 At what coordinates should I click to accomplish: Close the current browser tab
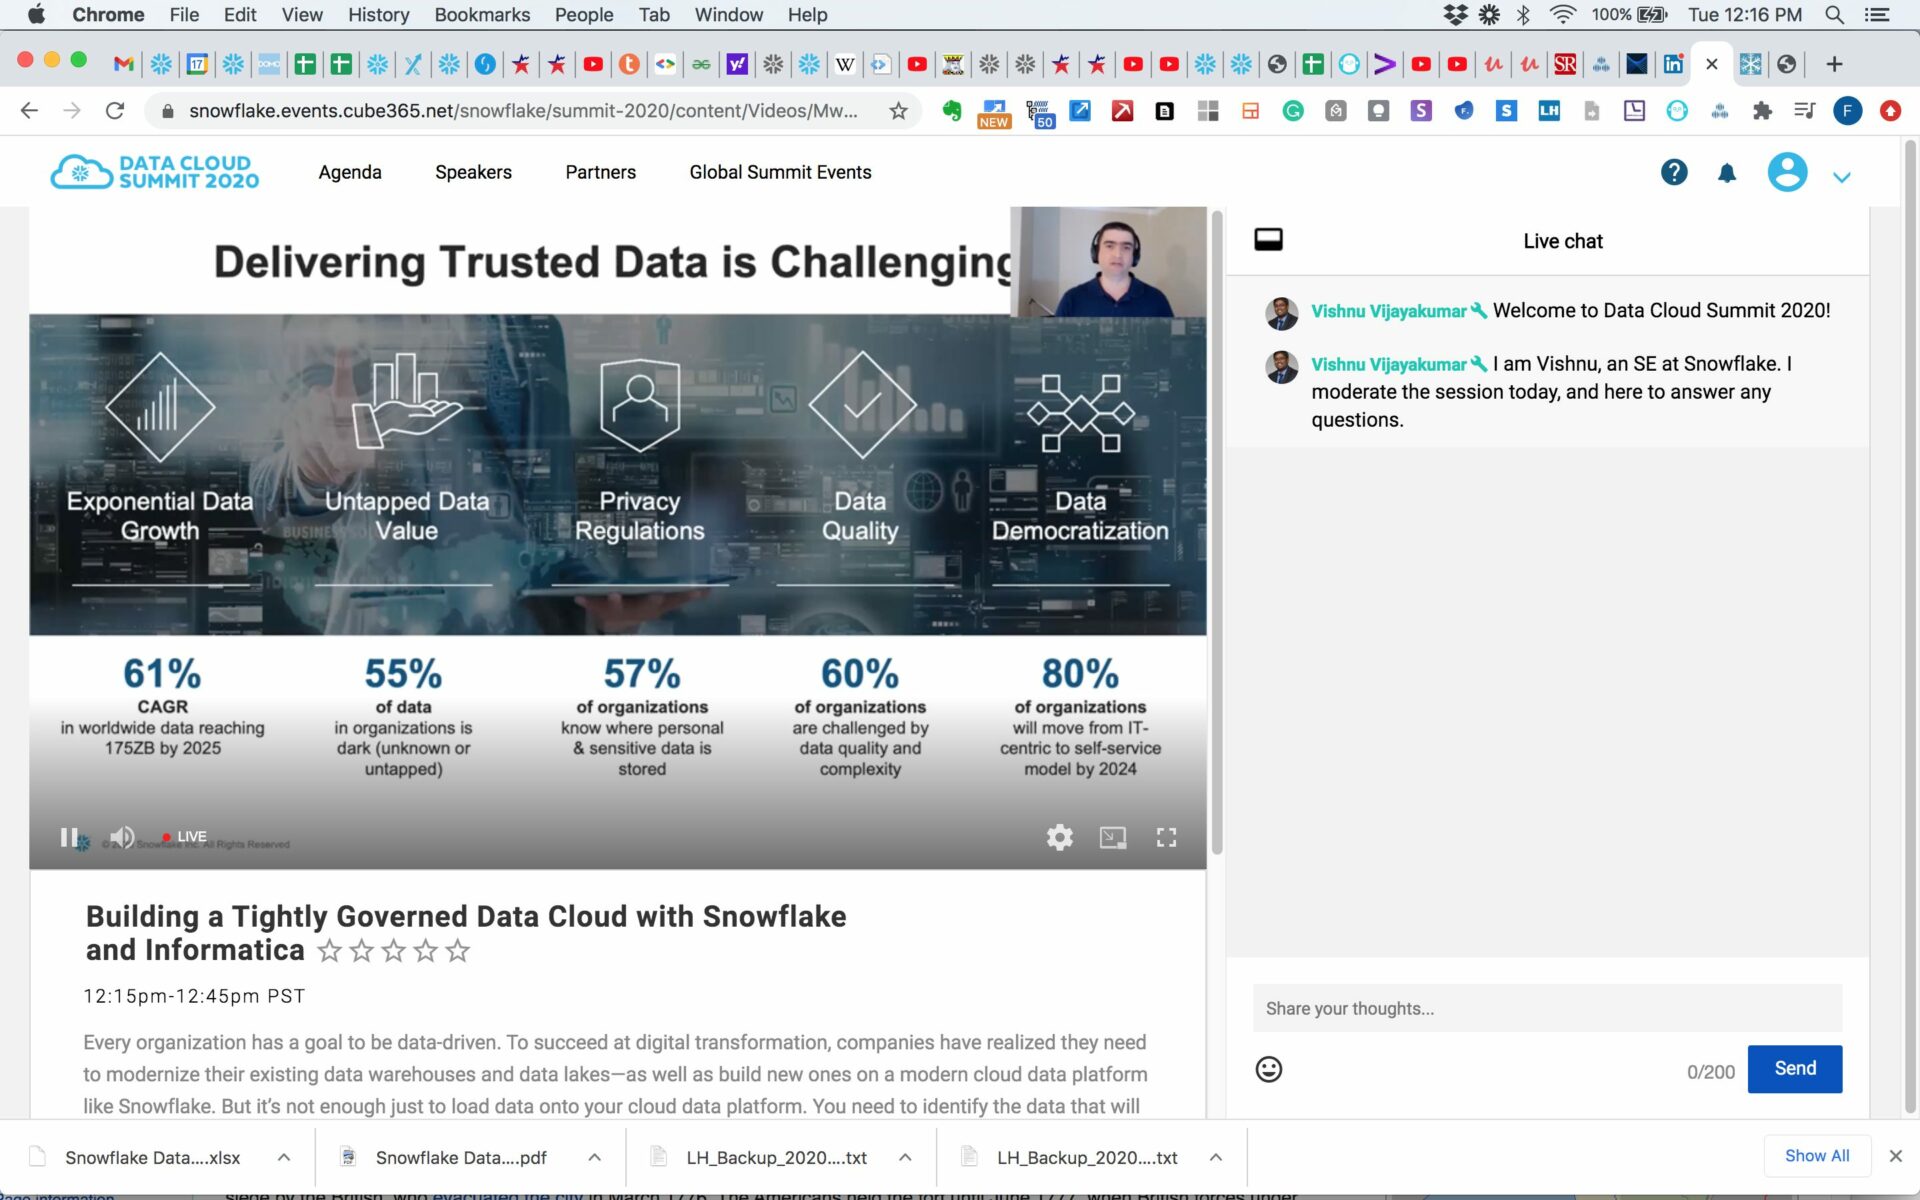pyautogui.click(x=1711, y=64)
